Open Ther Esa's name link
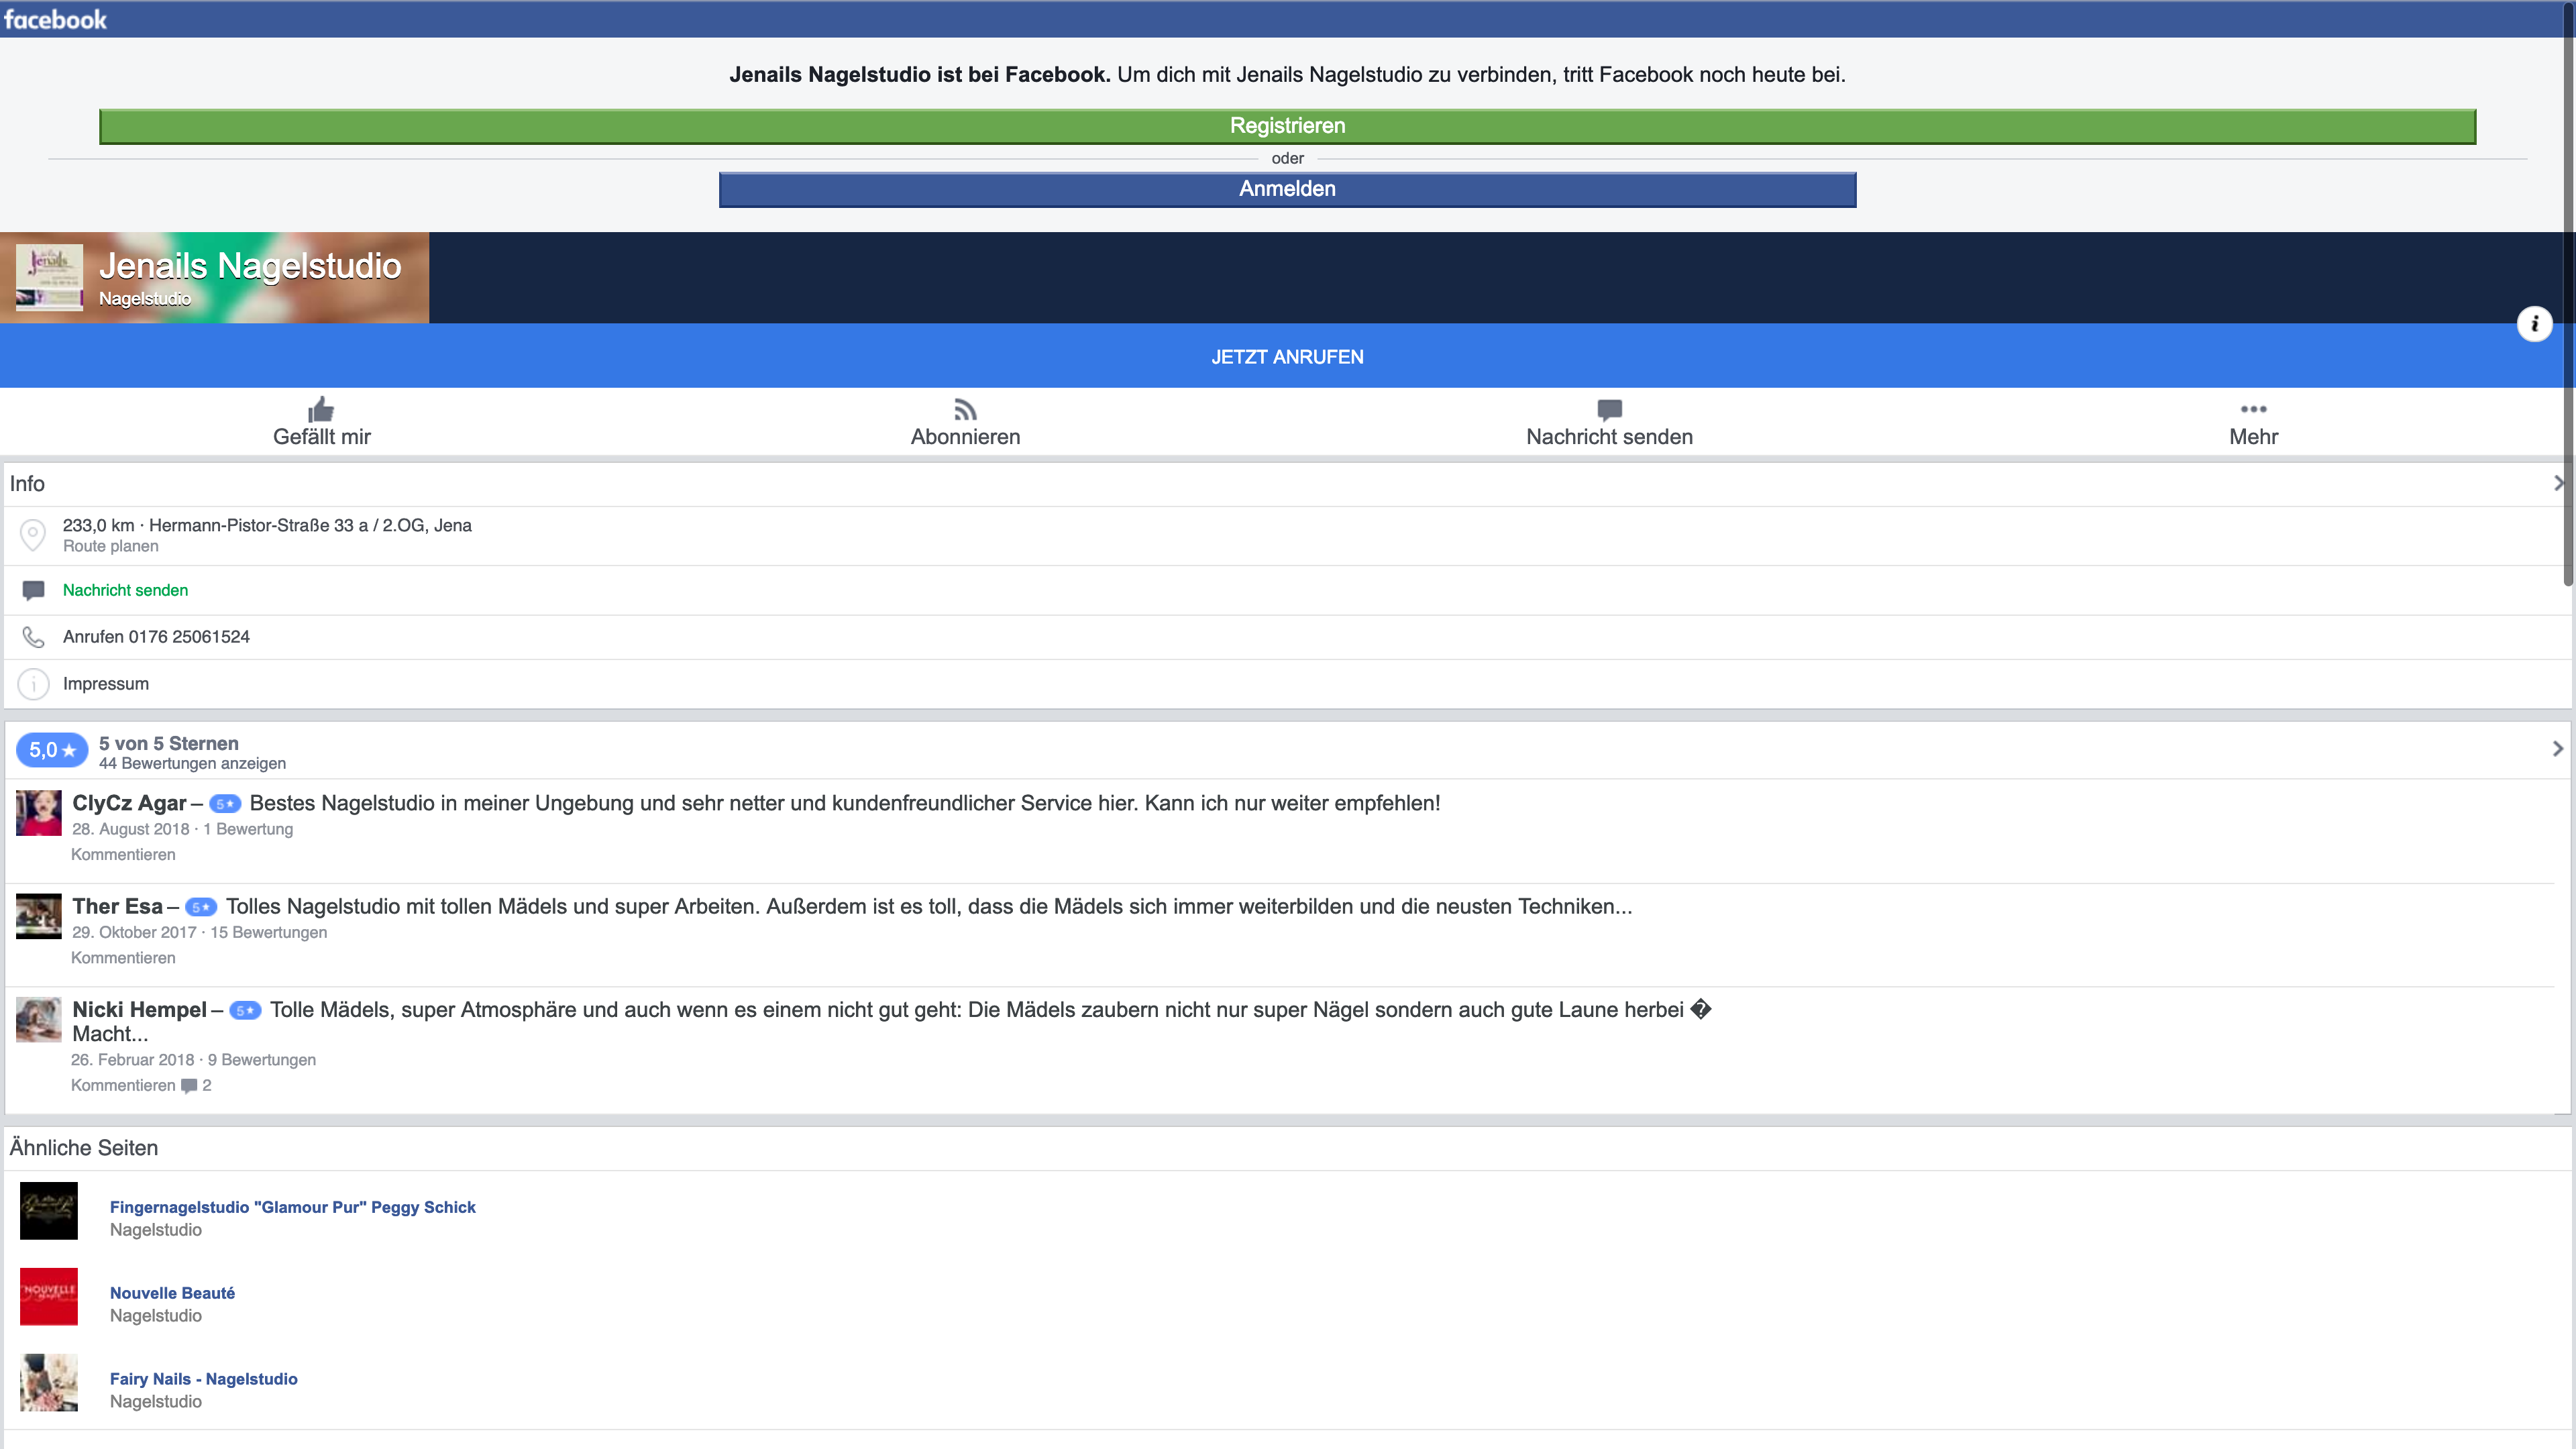Image resolution: width=2576 pixels, height=1449 pixels. click(x=117, y=906)
